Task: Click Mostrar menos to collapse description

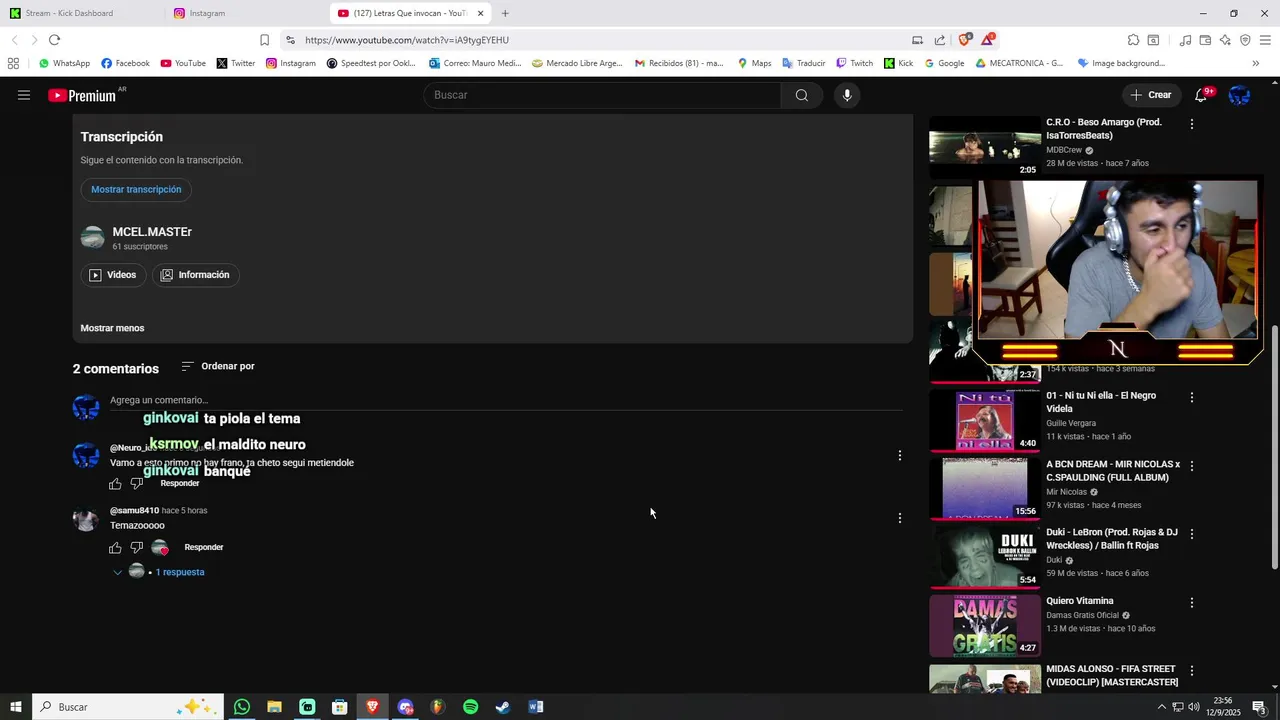Action: tap(112, 328)
